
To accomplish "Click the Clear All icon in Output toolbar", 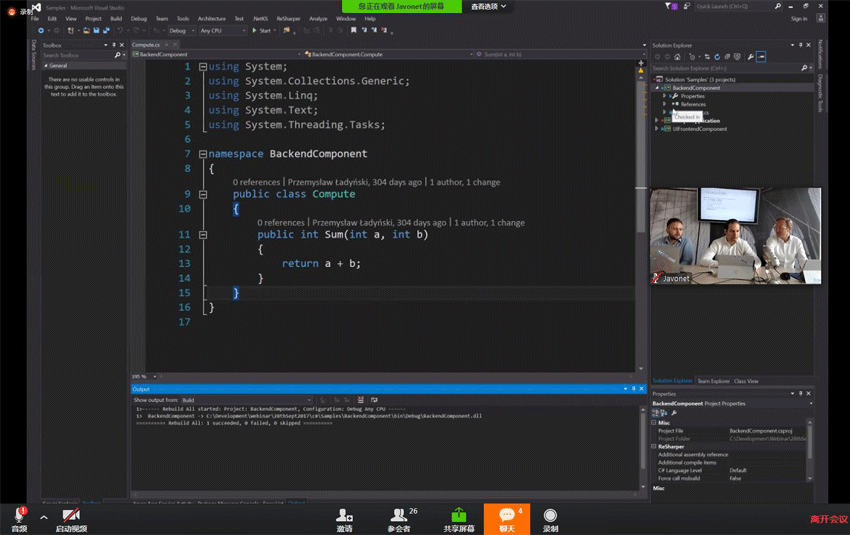I will click(x=360, y=400).
